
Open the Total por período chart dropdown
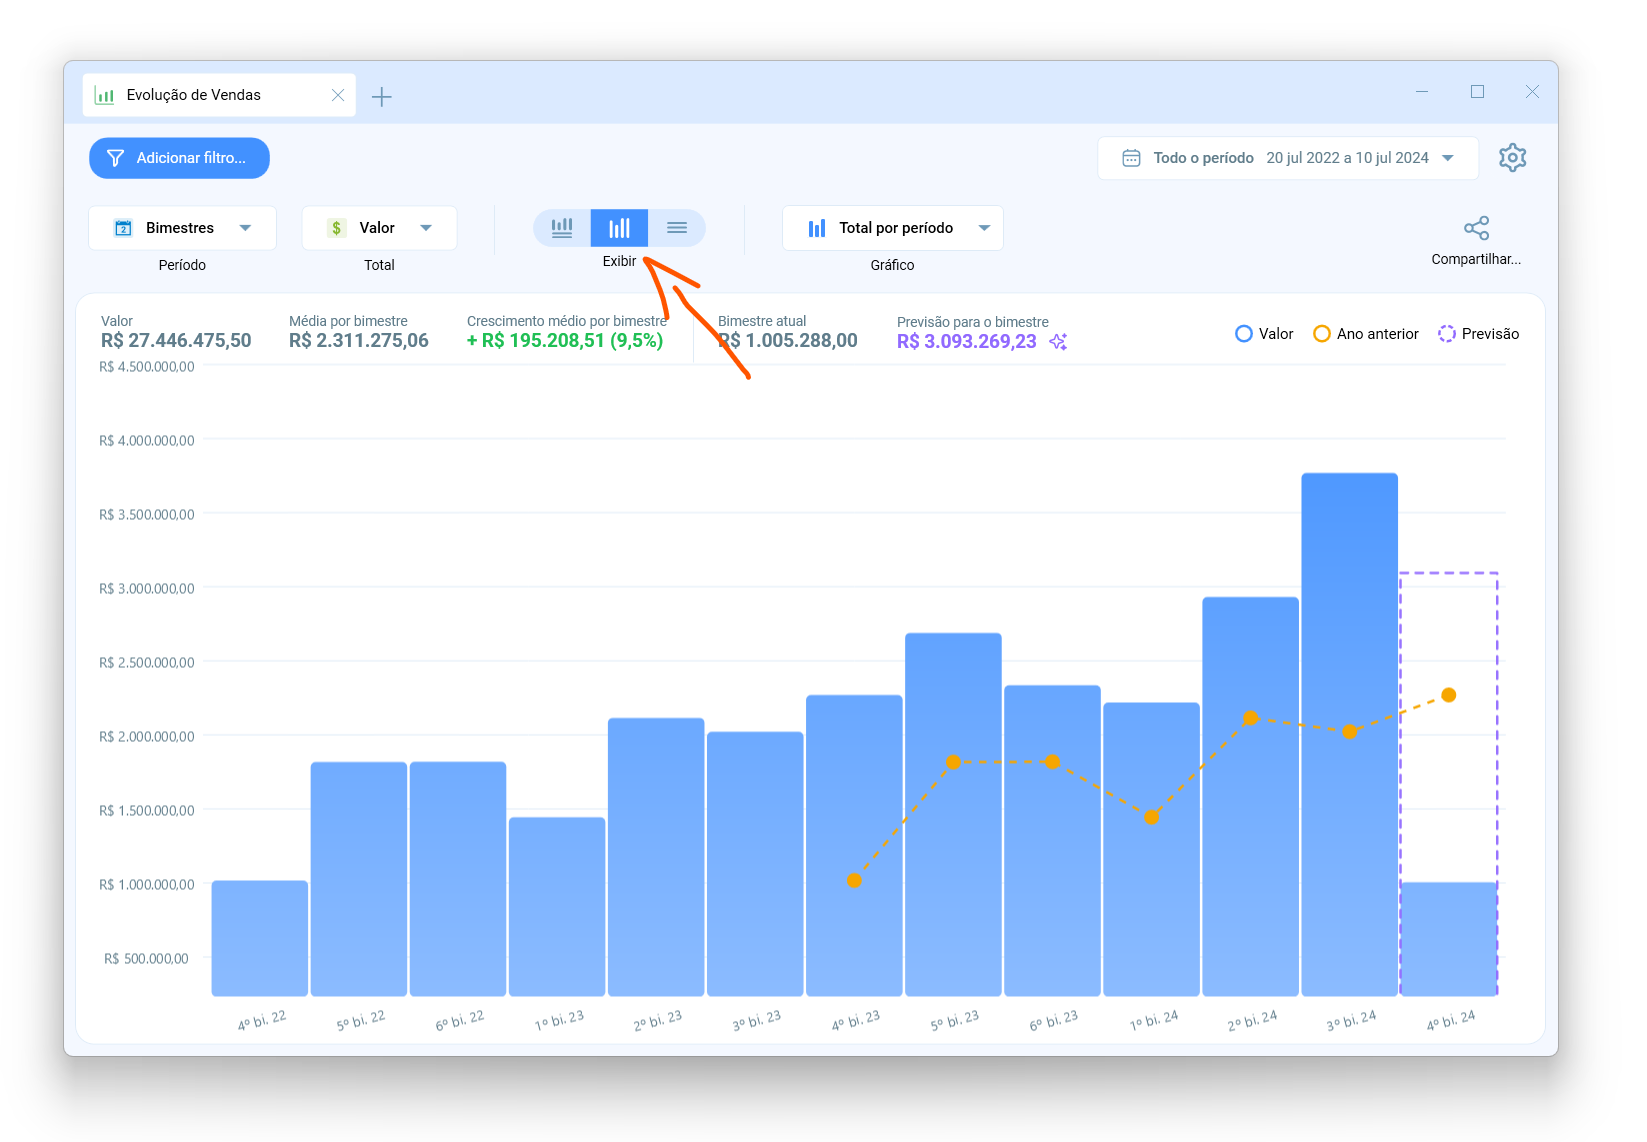pyautogui.click(x=892, y=228)
